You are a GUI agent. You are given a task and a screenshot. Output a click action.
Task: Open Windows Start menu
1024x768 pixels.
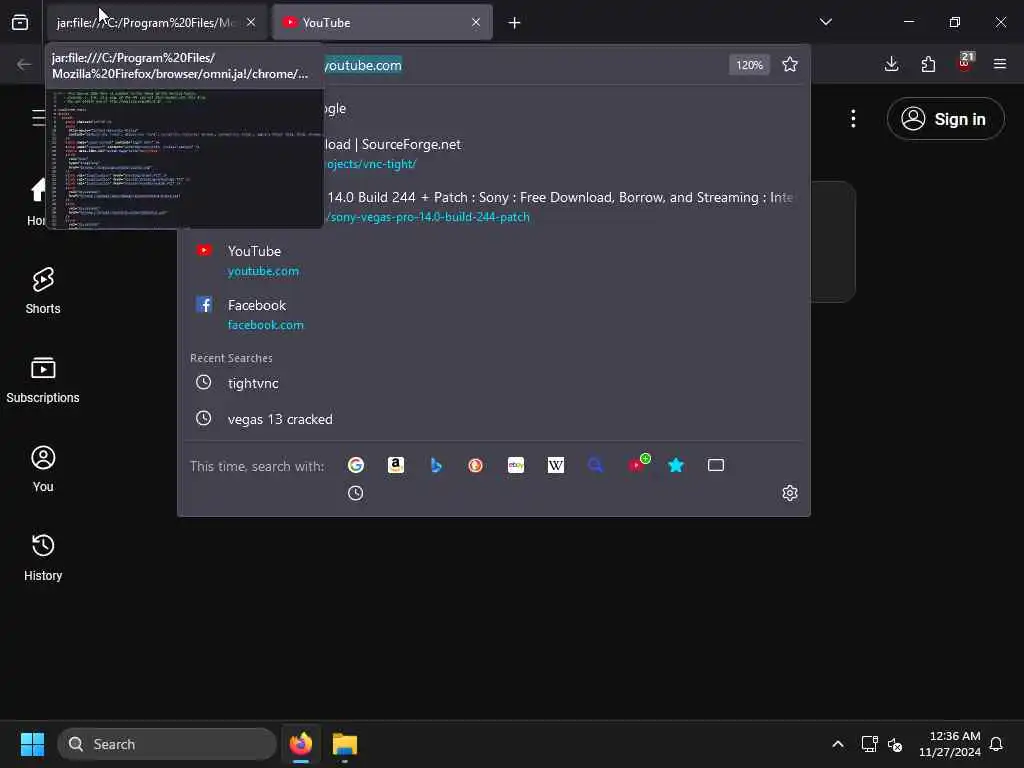click(x=32, y=744)
